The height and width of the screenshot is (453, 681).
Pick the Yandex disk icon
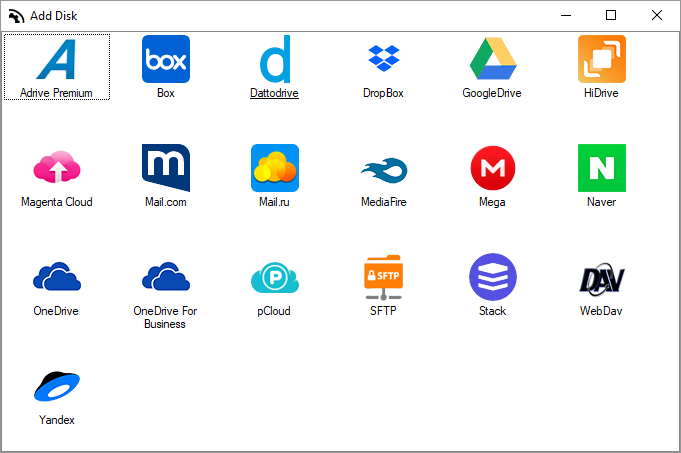pos(57,386)
